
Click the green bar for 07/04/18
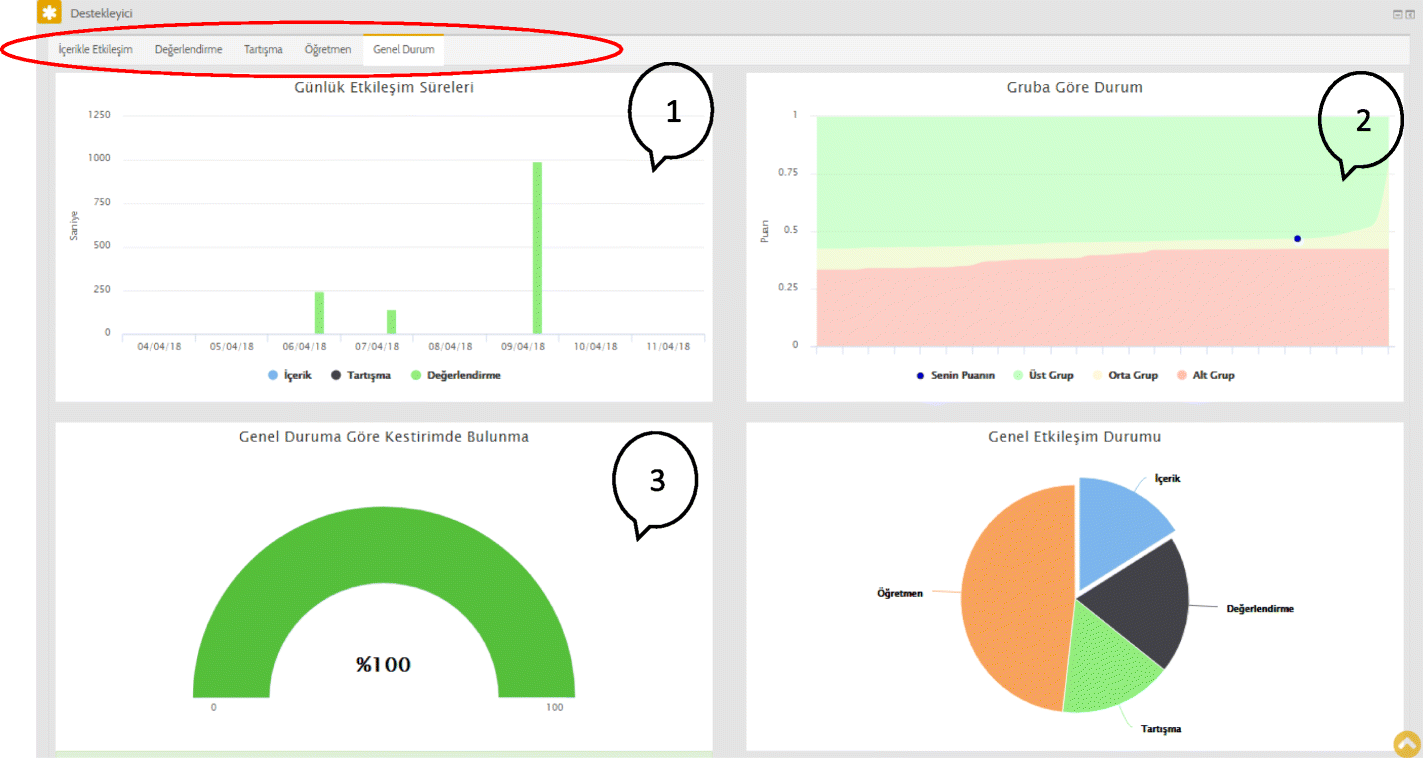(x=392, y=322)
